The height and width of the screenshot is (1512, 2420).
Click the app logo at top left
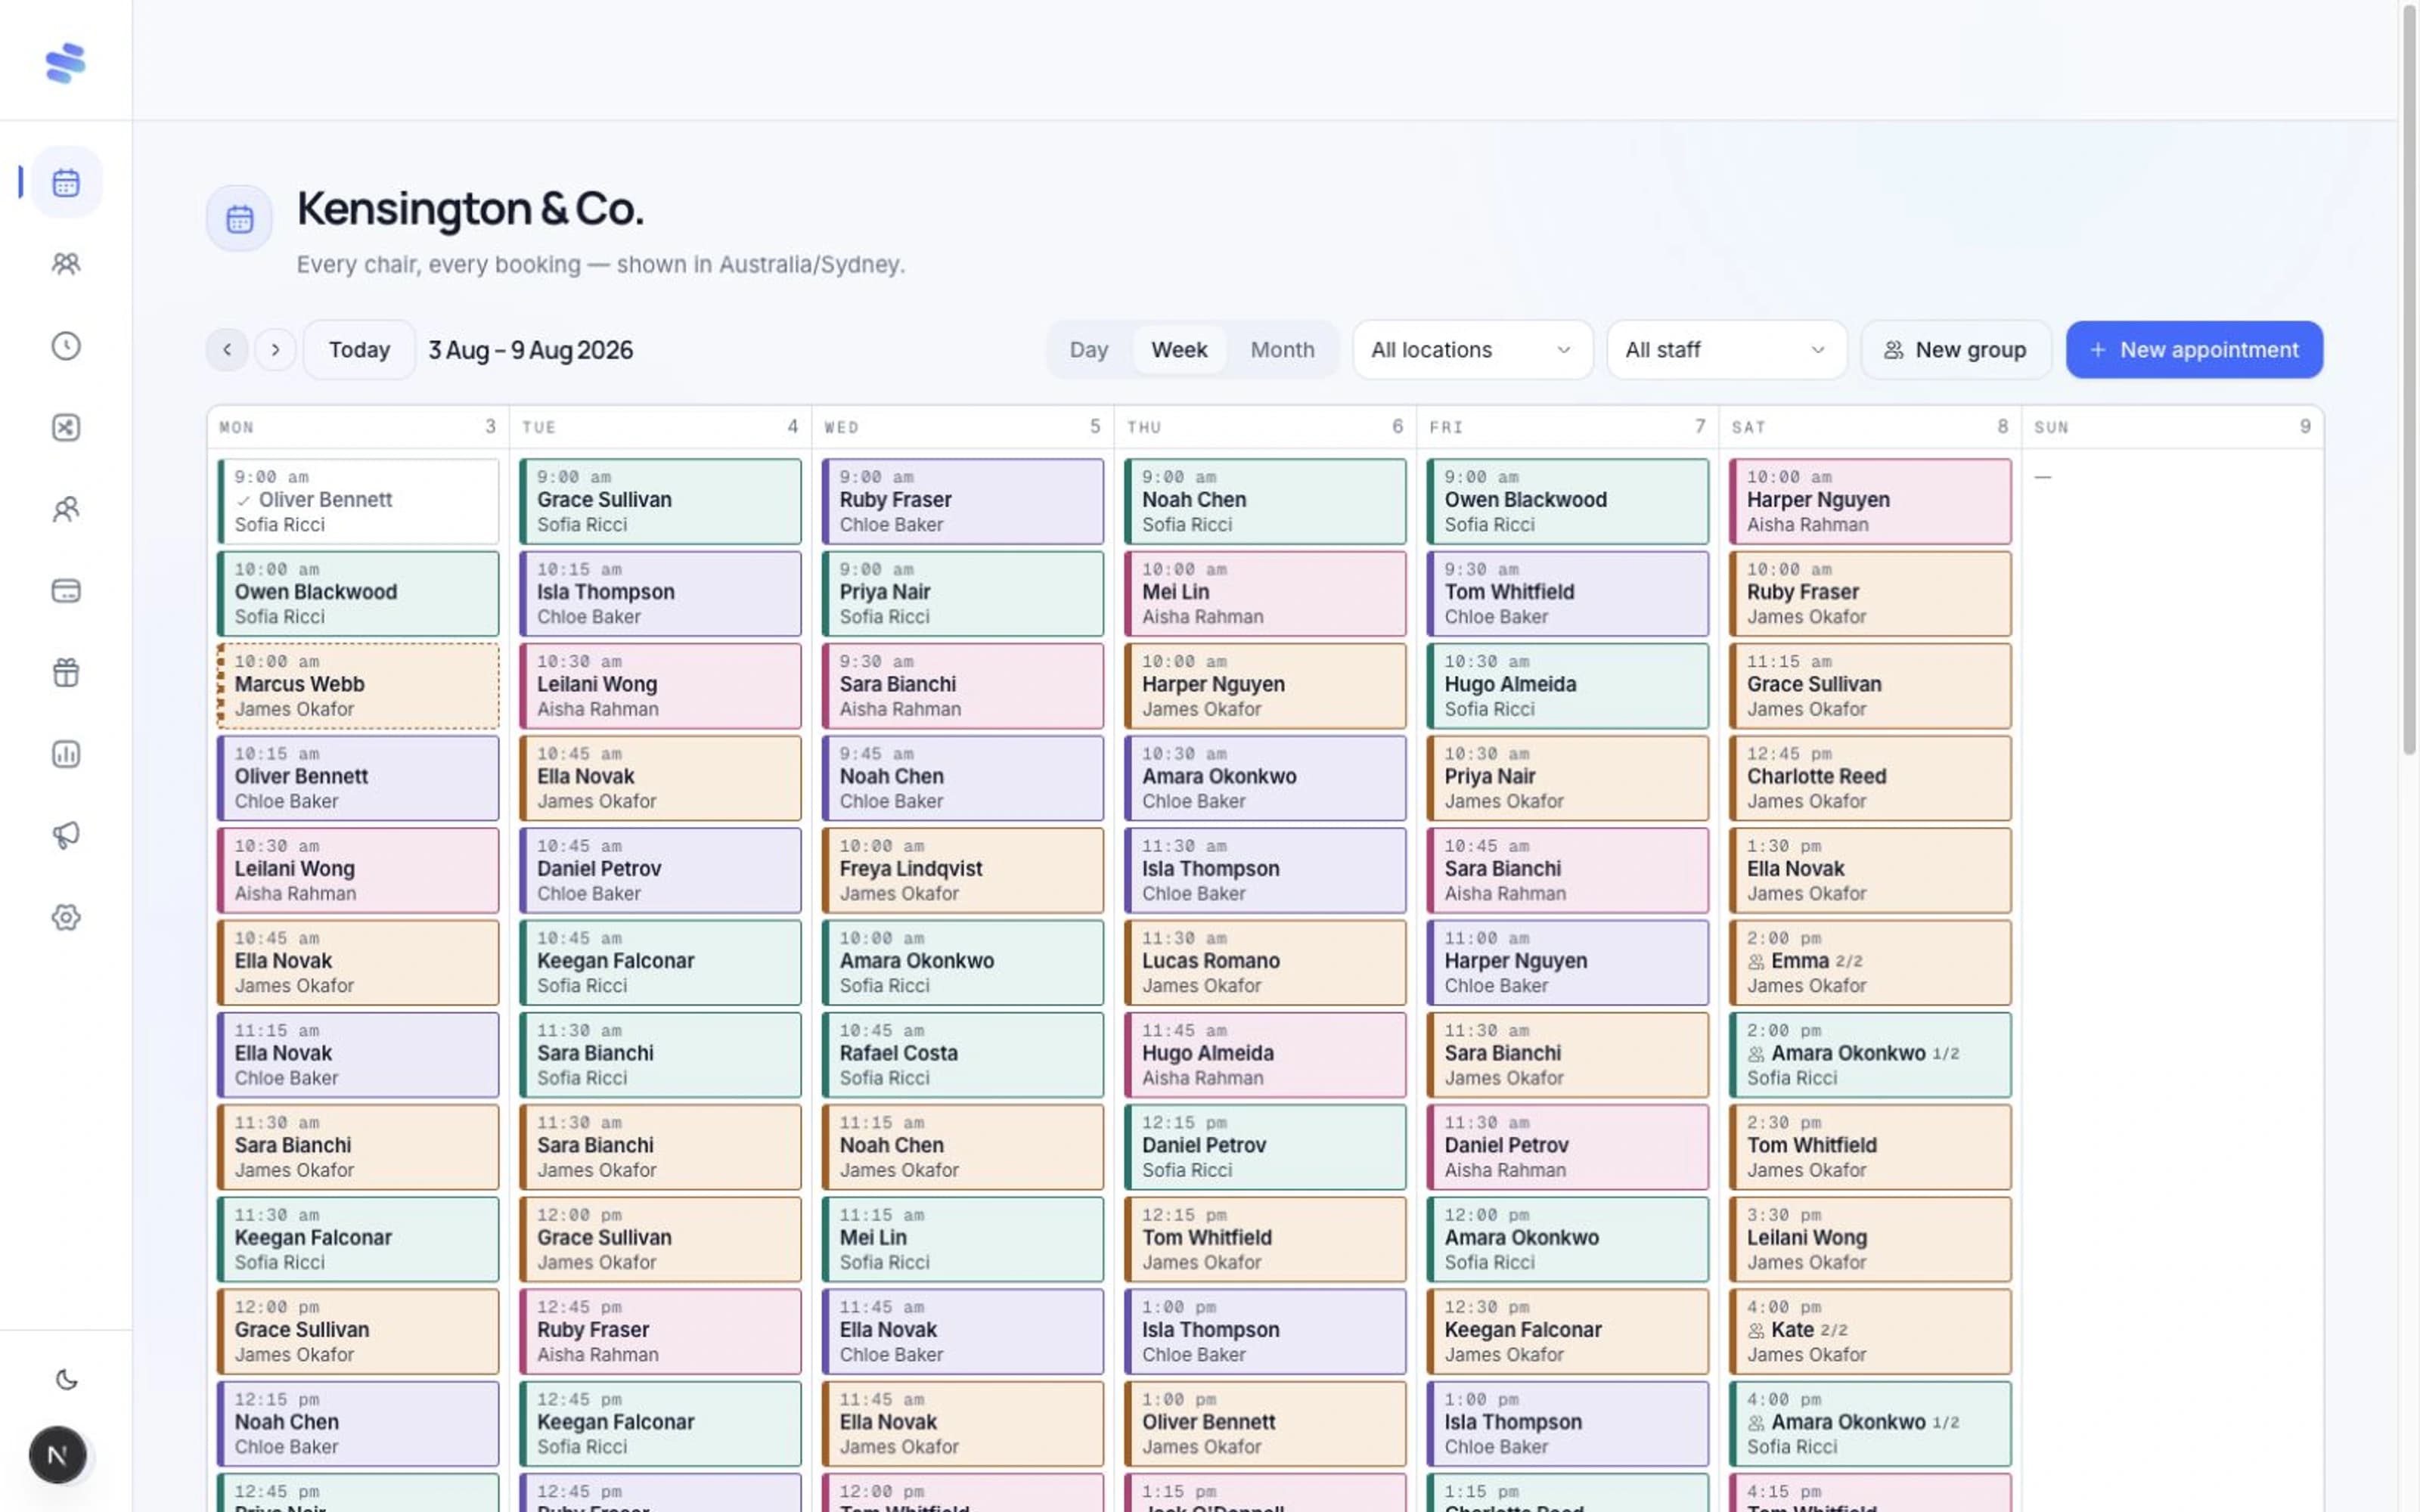[66, 62]
